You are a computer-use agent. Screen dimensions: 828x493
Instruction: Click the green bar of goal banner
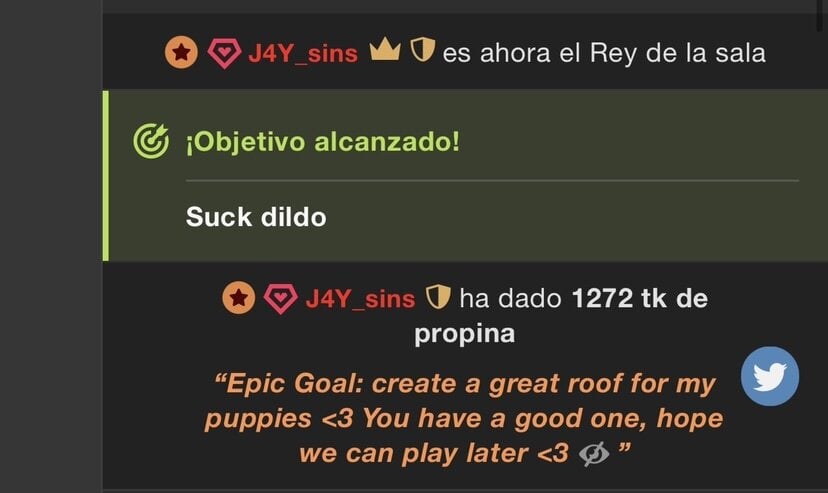tap(106, 175)
